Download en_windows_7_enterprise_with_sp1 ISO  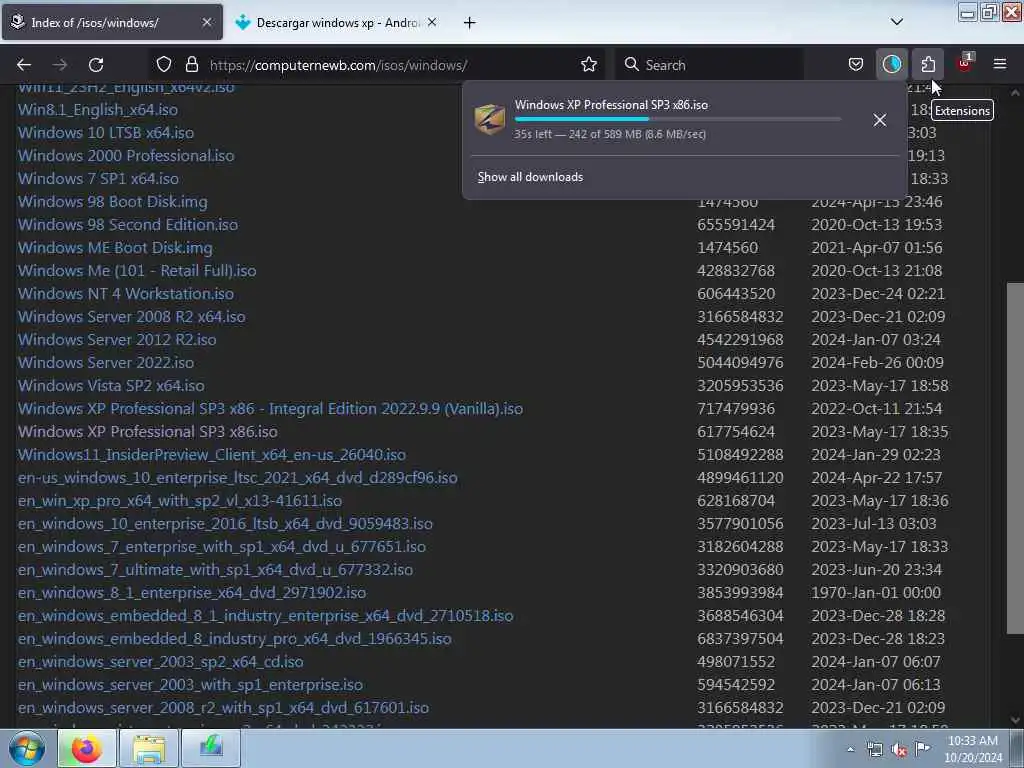221,547
